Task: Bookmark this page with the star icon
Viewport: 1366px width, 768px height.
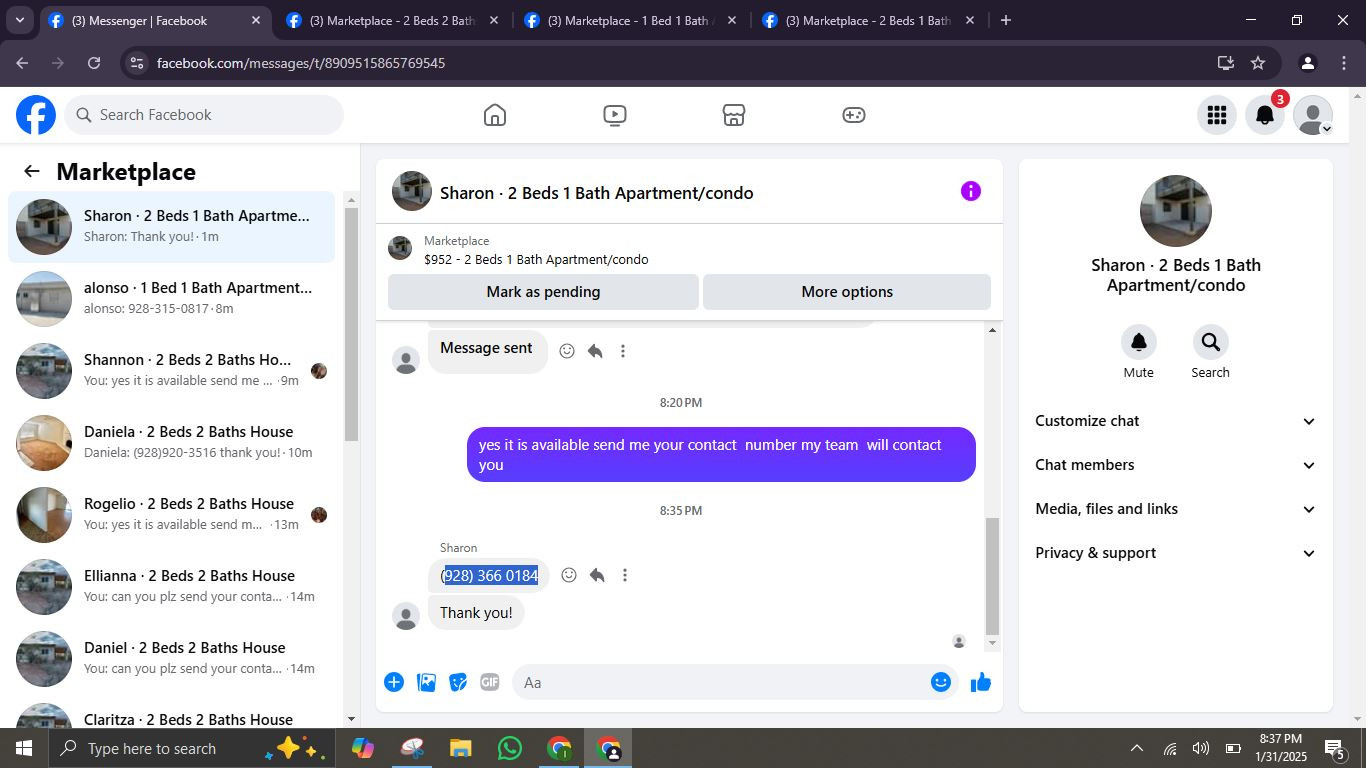Action: (x=1258, y=63)
